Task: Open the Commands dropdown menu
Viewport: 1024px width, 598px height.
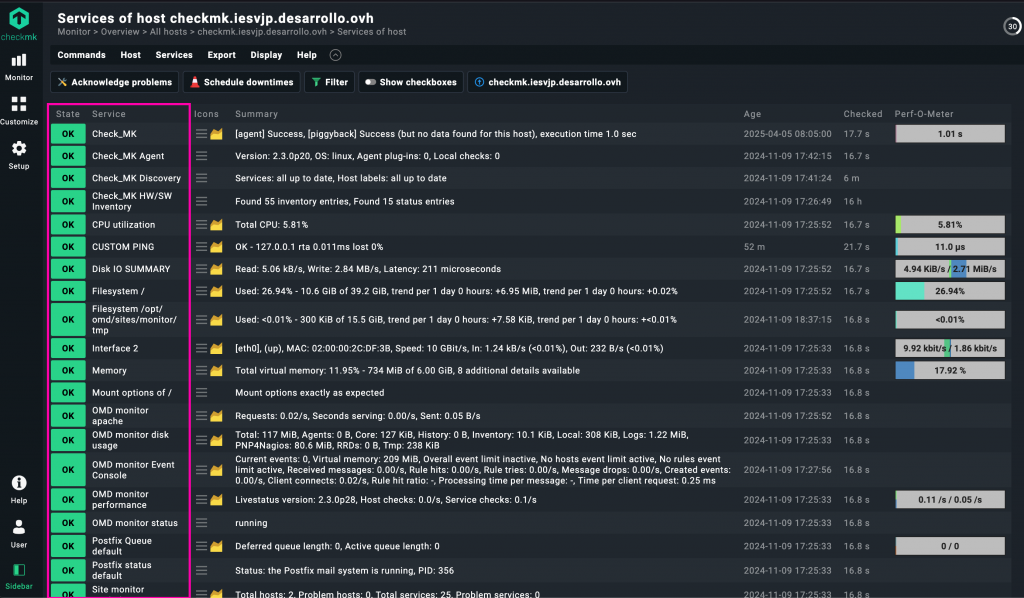Action: pyautogui.click(x=81, y=56)
